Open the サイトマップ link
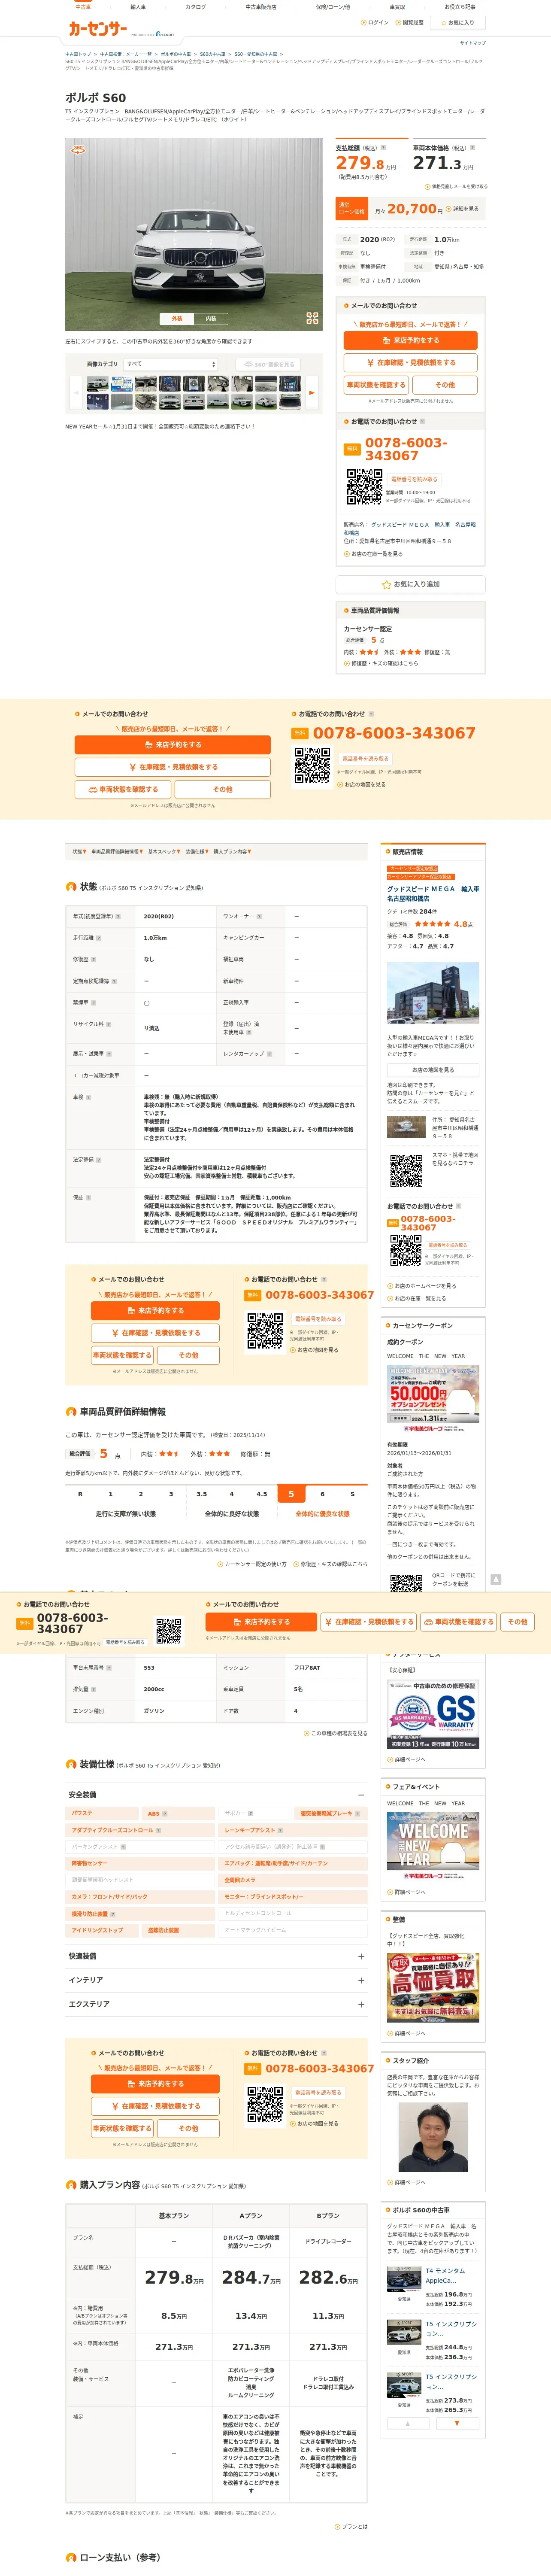The height and width of the screenshot is (2576, 551). (x=472, y=43)
